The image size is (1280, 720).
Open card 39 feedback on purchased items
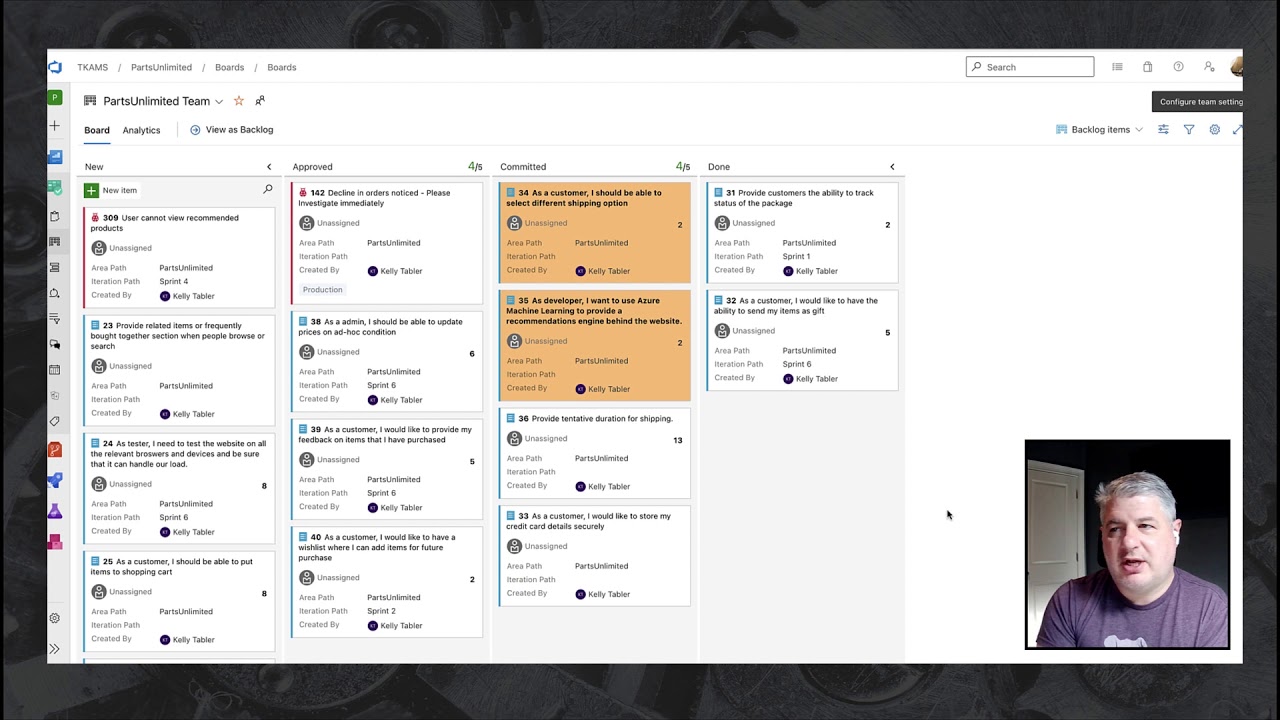(x=385, y=435)
